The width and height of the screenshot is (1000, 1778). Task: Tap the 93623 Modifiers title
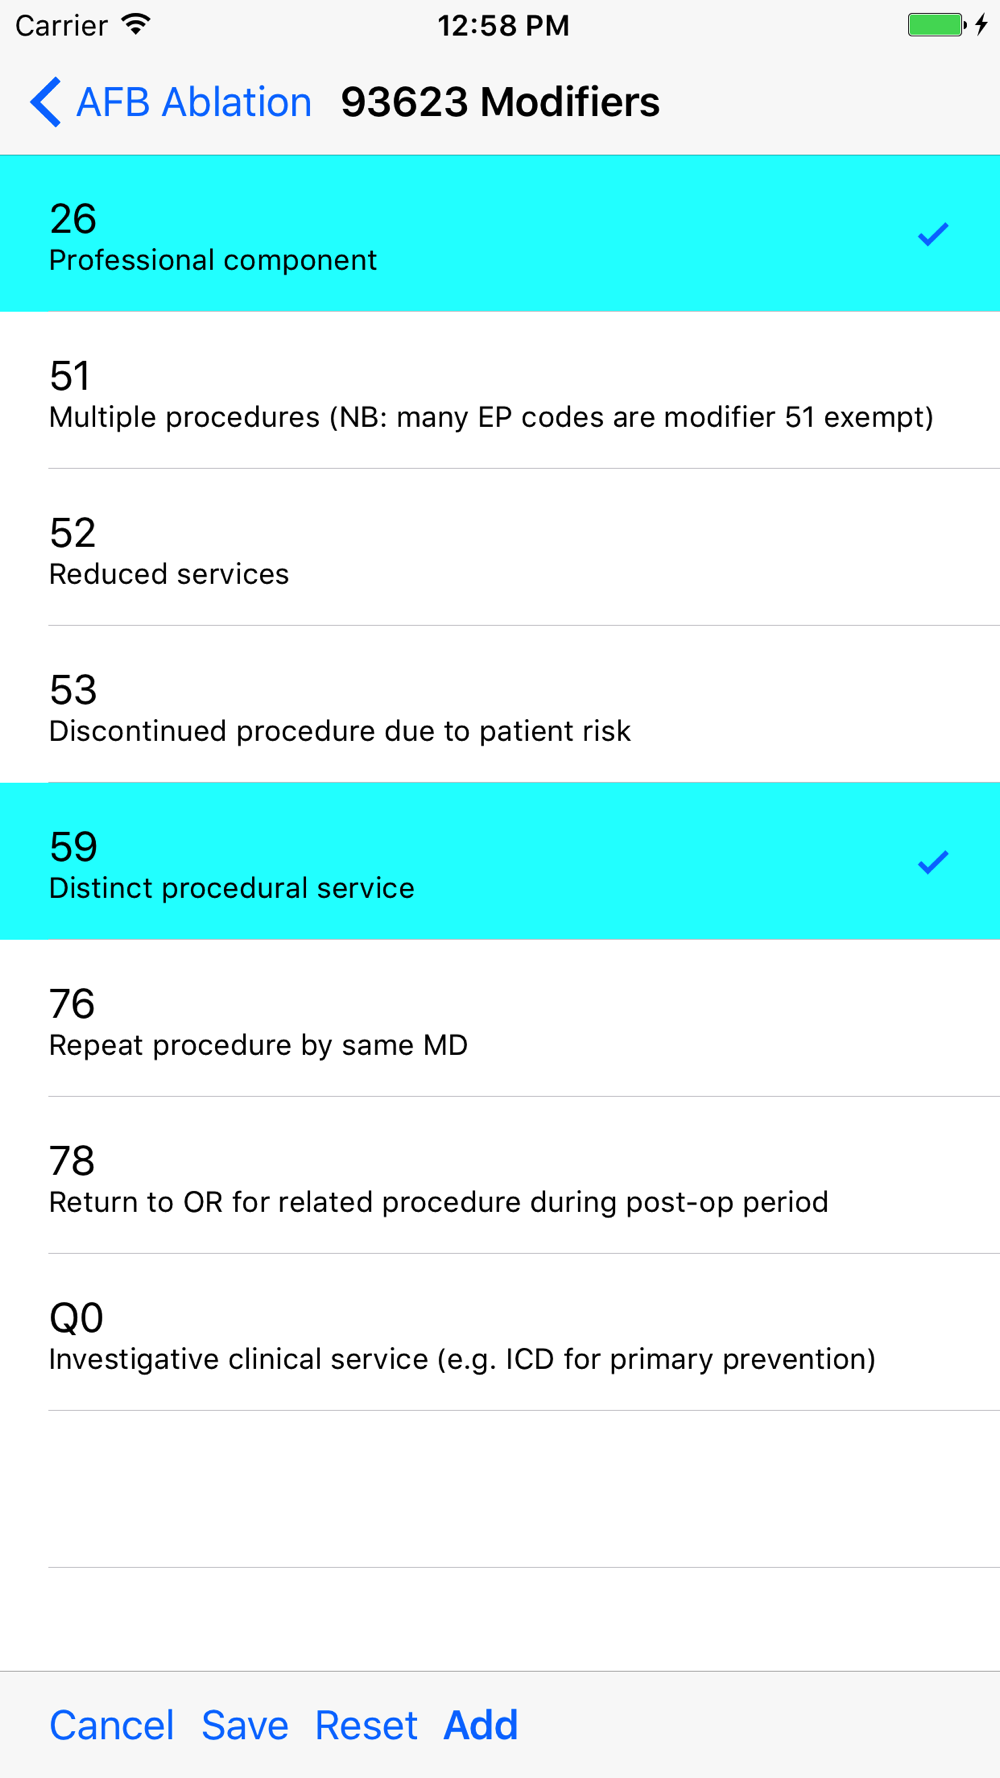pos(500,102)
